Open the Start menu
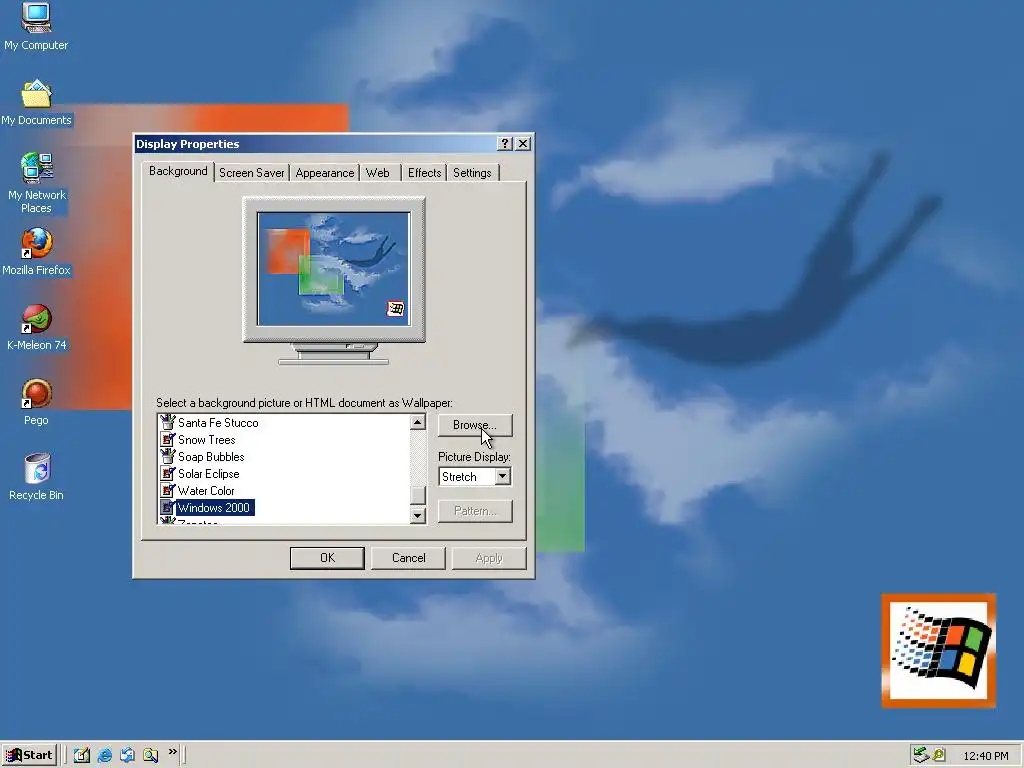The image size is (1024, 768). pyautogui.click(x=29, y=755)
